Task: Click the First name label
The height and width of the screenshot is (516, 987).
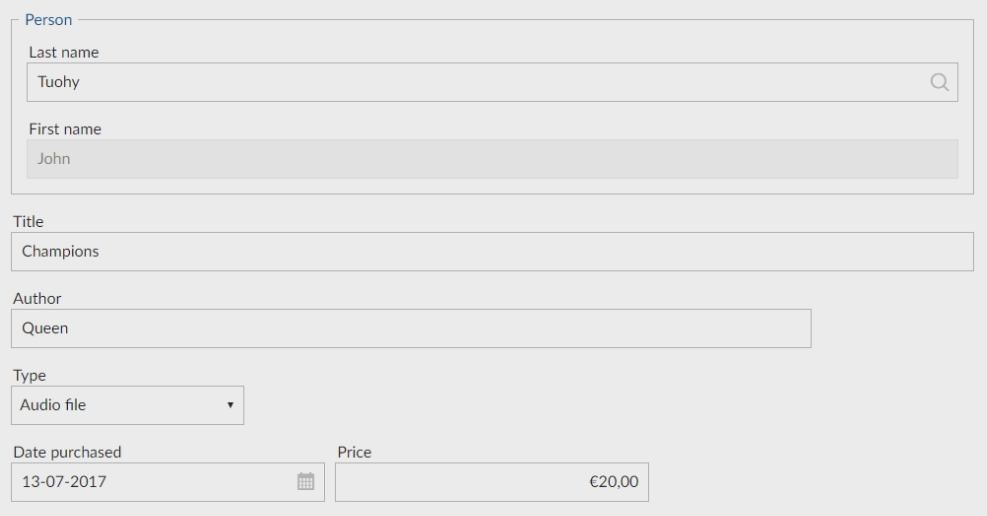Action: click(63, 129)
